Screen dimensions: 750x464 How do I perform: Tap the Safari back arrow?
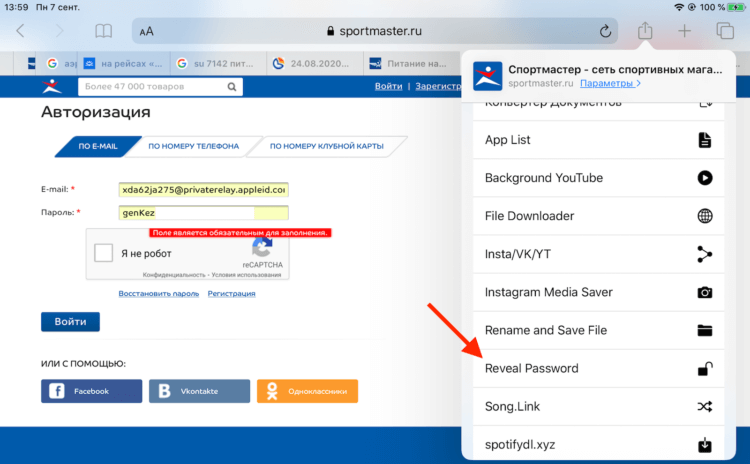click(x=20, y=31)
